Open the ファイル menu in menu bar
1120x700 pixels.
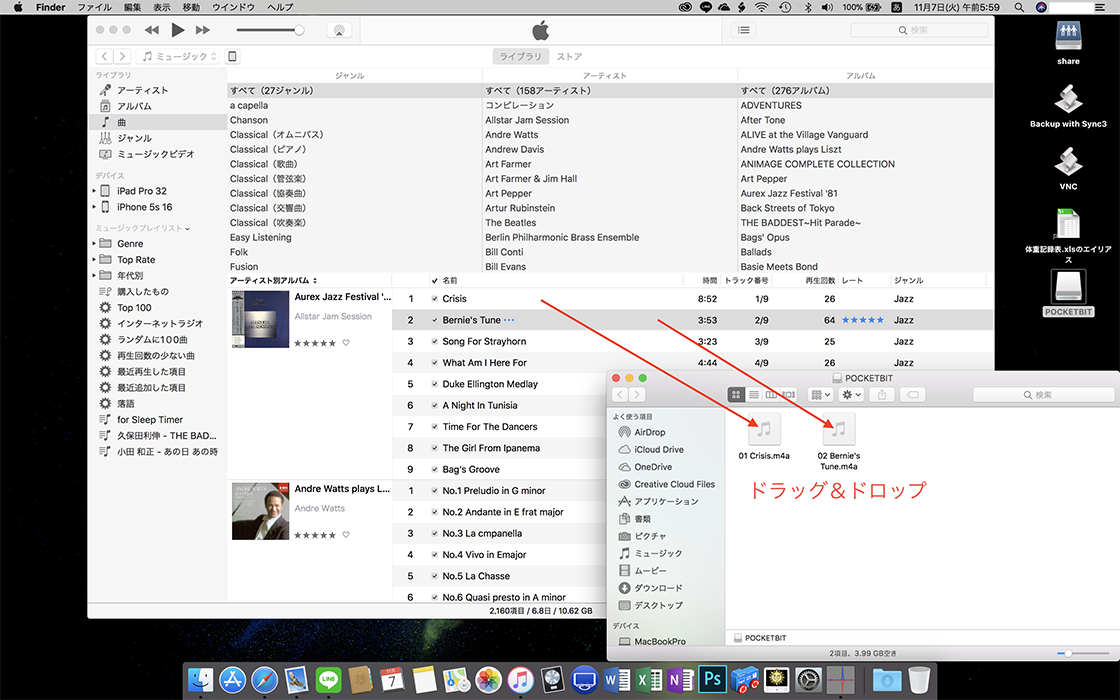(x=94, y=7)
